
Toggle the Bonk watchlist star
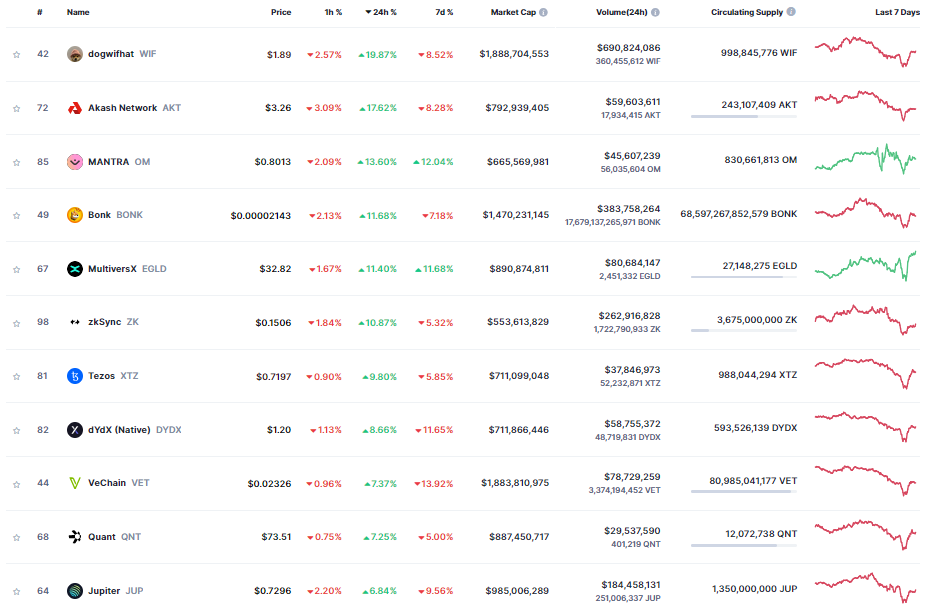[17, 215]
